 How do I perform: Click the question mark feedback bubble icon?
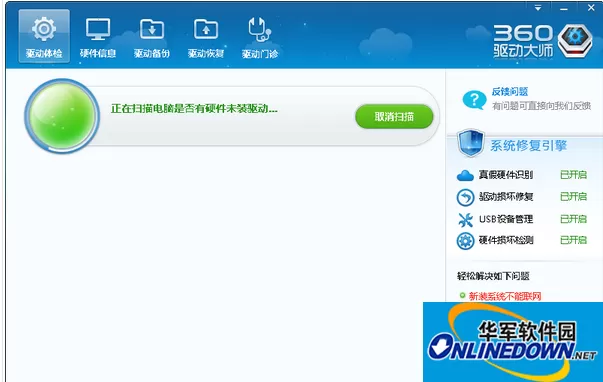(474, 100)
